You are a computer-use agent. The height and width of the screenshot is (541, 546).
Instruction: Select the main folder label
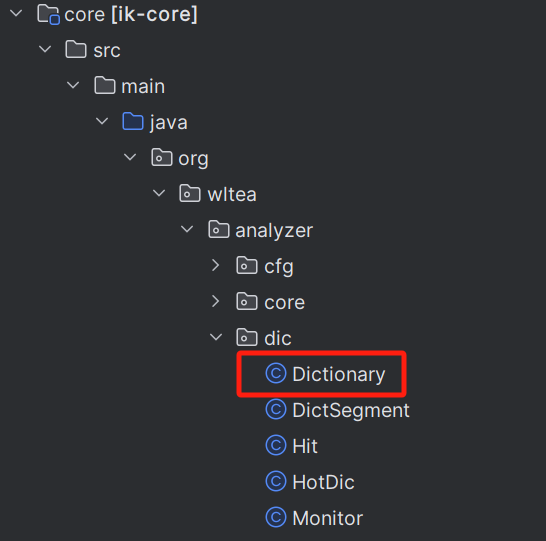tap(143, 86)
